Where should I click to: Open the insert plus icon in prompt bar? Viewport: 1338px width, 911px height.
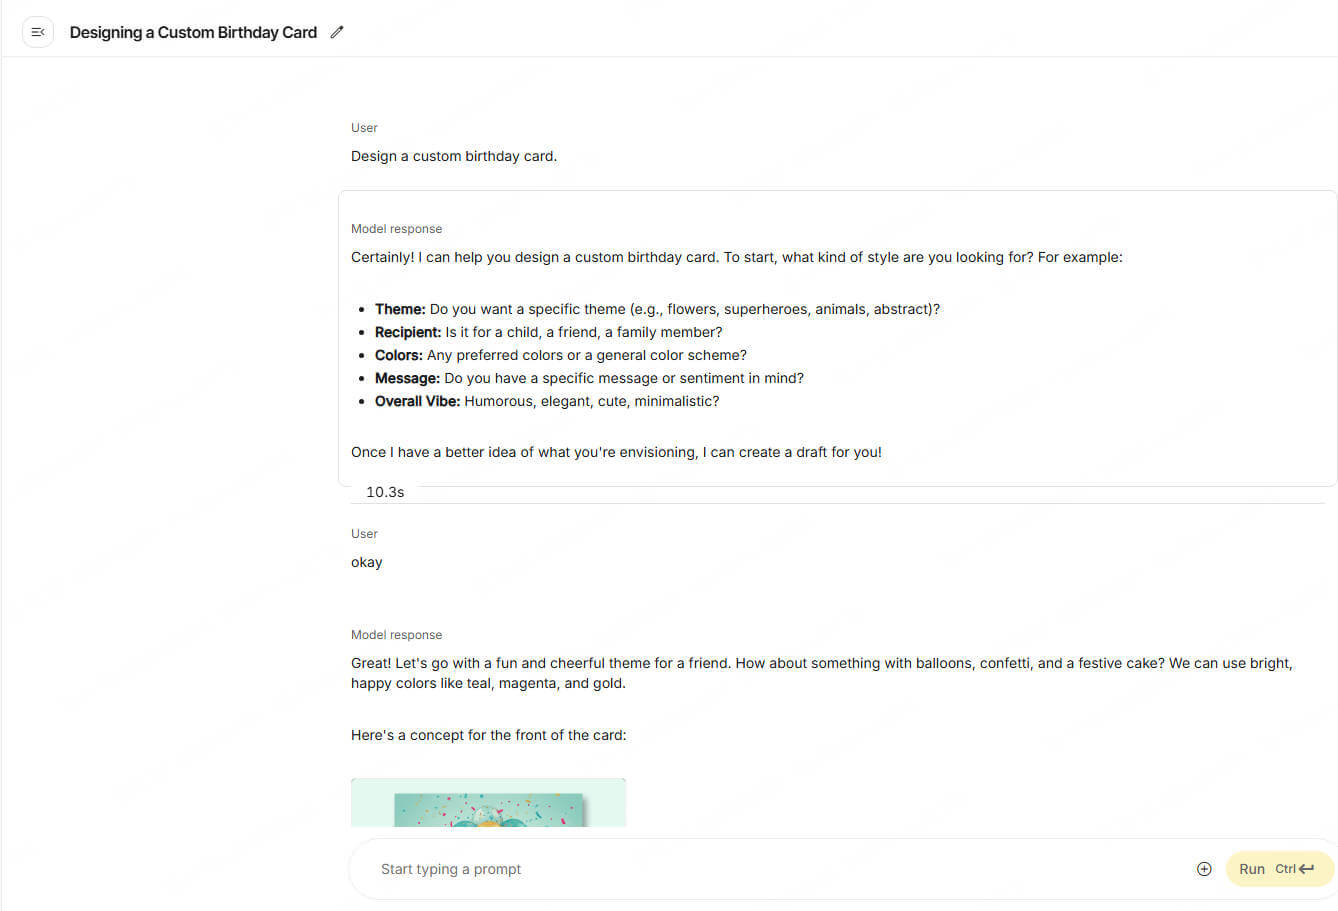point(1204,869)
